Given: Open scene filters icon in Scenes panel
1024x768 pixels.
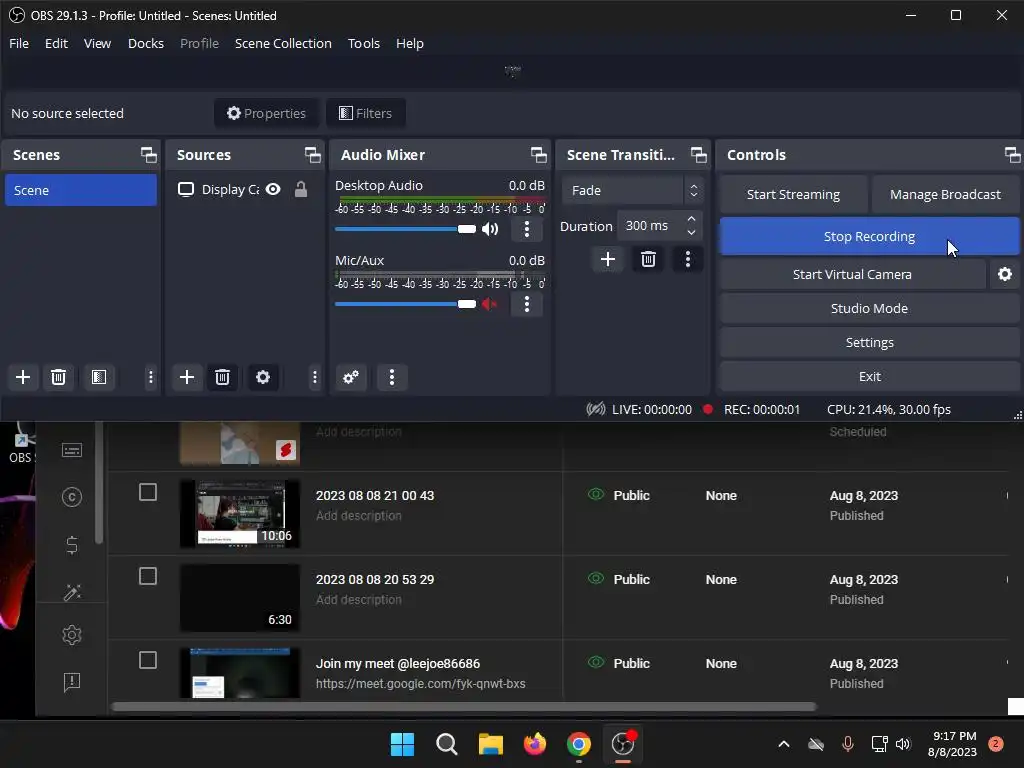Looking at the screenshot, I should pyautogui.click(x=99, y=377).
